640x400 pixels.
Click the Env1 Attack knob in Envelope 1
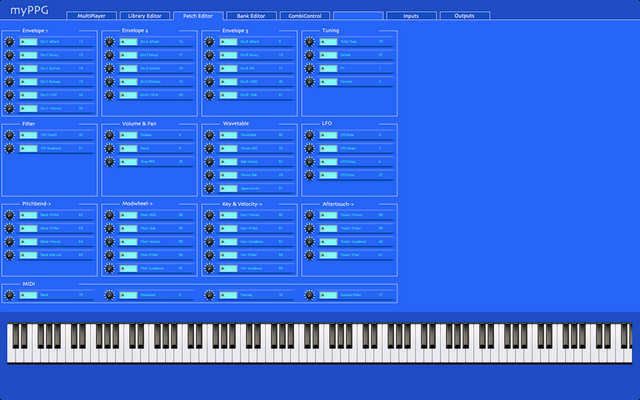coord(9,42)
